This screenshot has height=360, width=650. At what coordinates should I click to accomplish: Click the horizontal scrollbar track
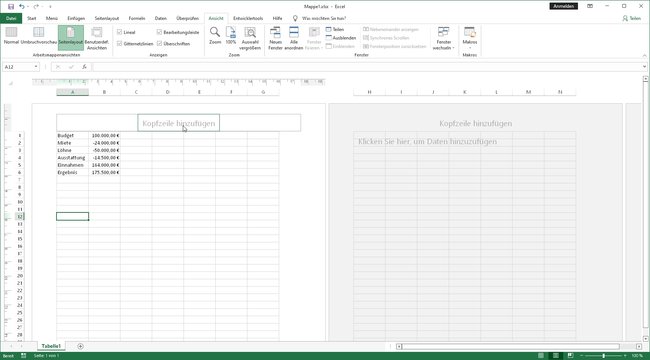tap(510, 346)
